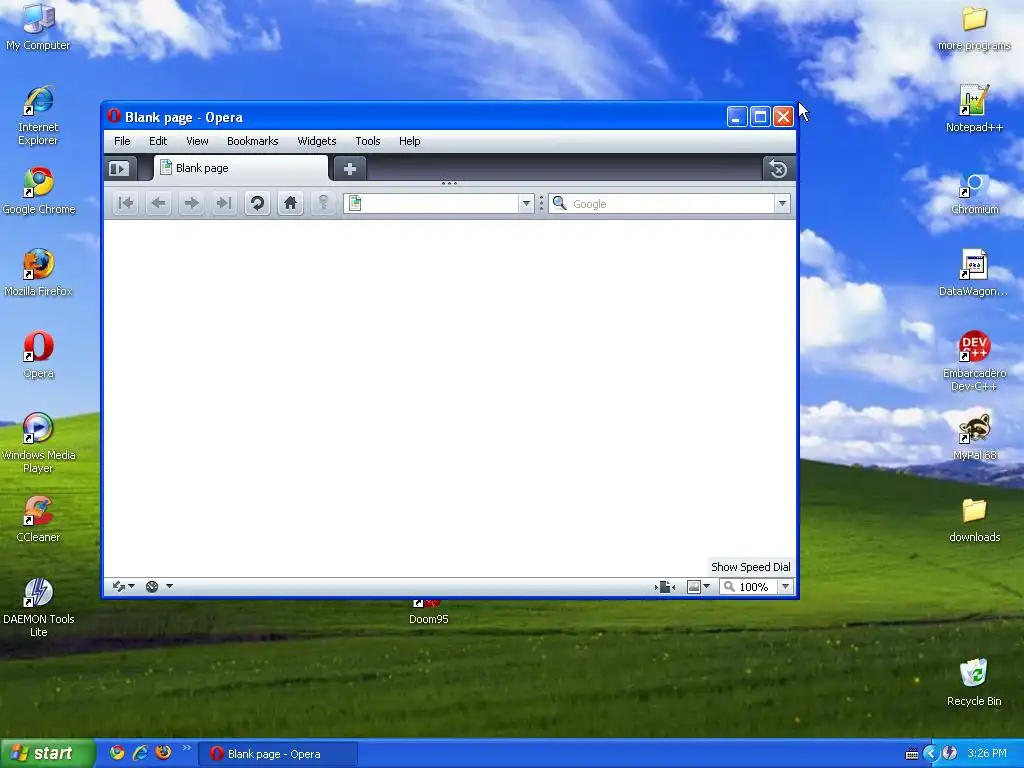Image resolution: width=1024 pixels, height=768 pixels.
Task: Click the Forward arrow button
Action: pos(191,203)
